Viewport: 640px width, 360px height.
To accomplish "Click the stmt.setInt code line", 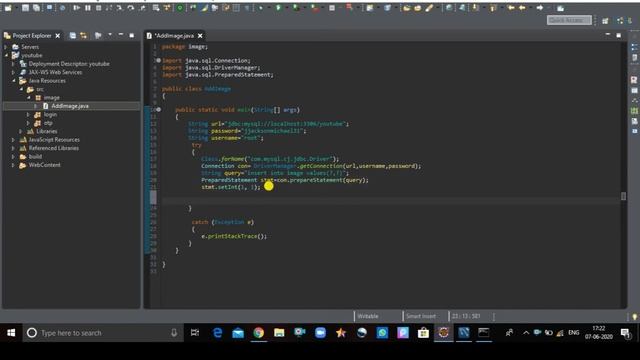I will point(230,187).
